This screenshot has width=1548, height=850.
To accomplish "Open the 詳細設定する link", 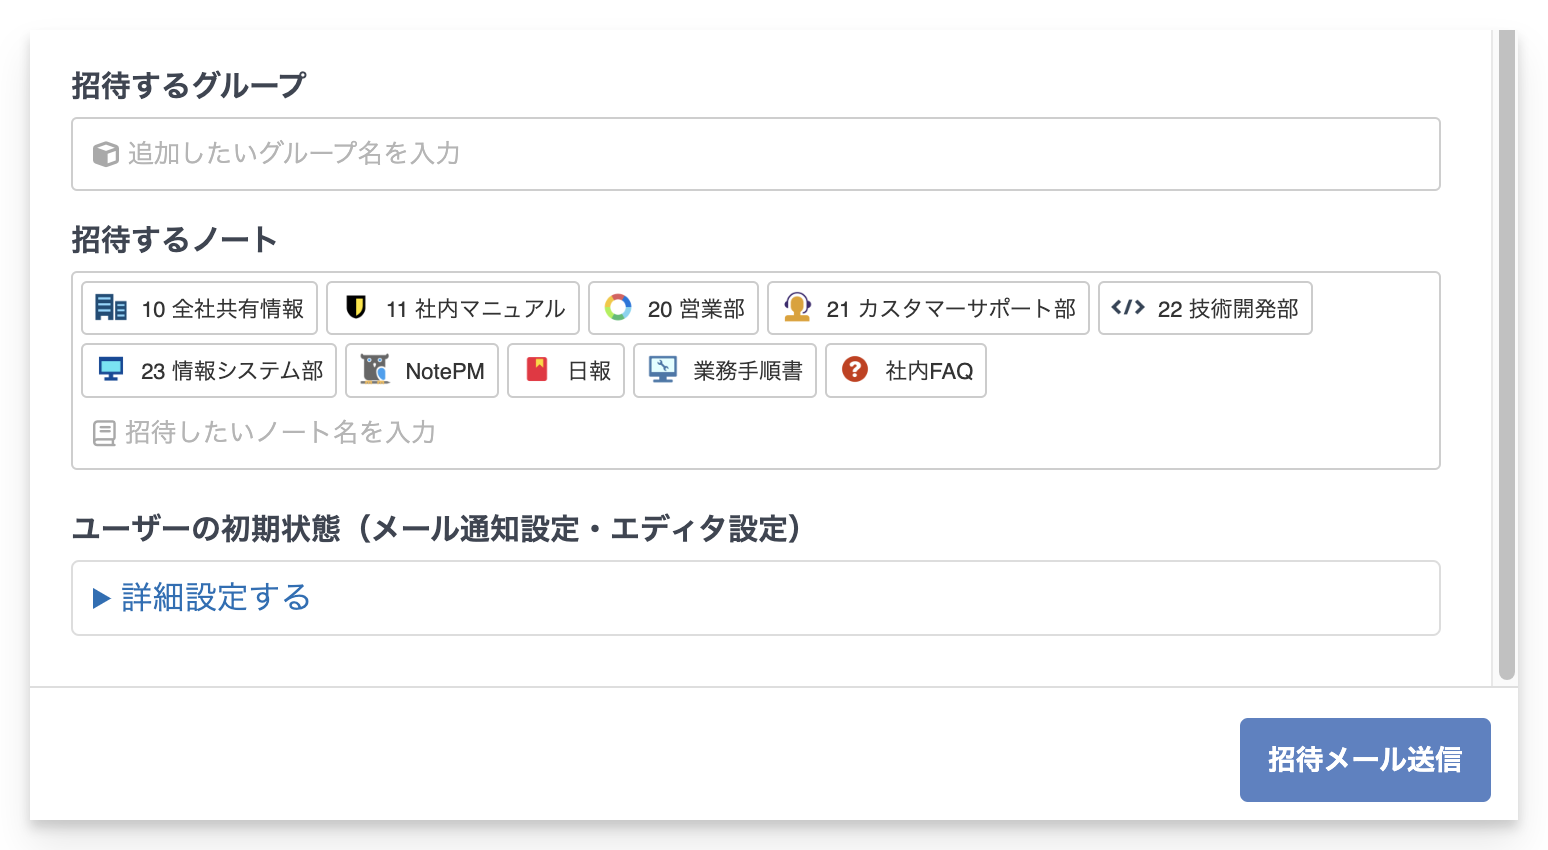I will 216,598.
